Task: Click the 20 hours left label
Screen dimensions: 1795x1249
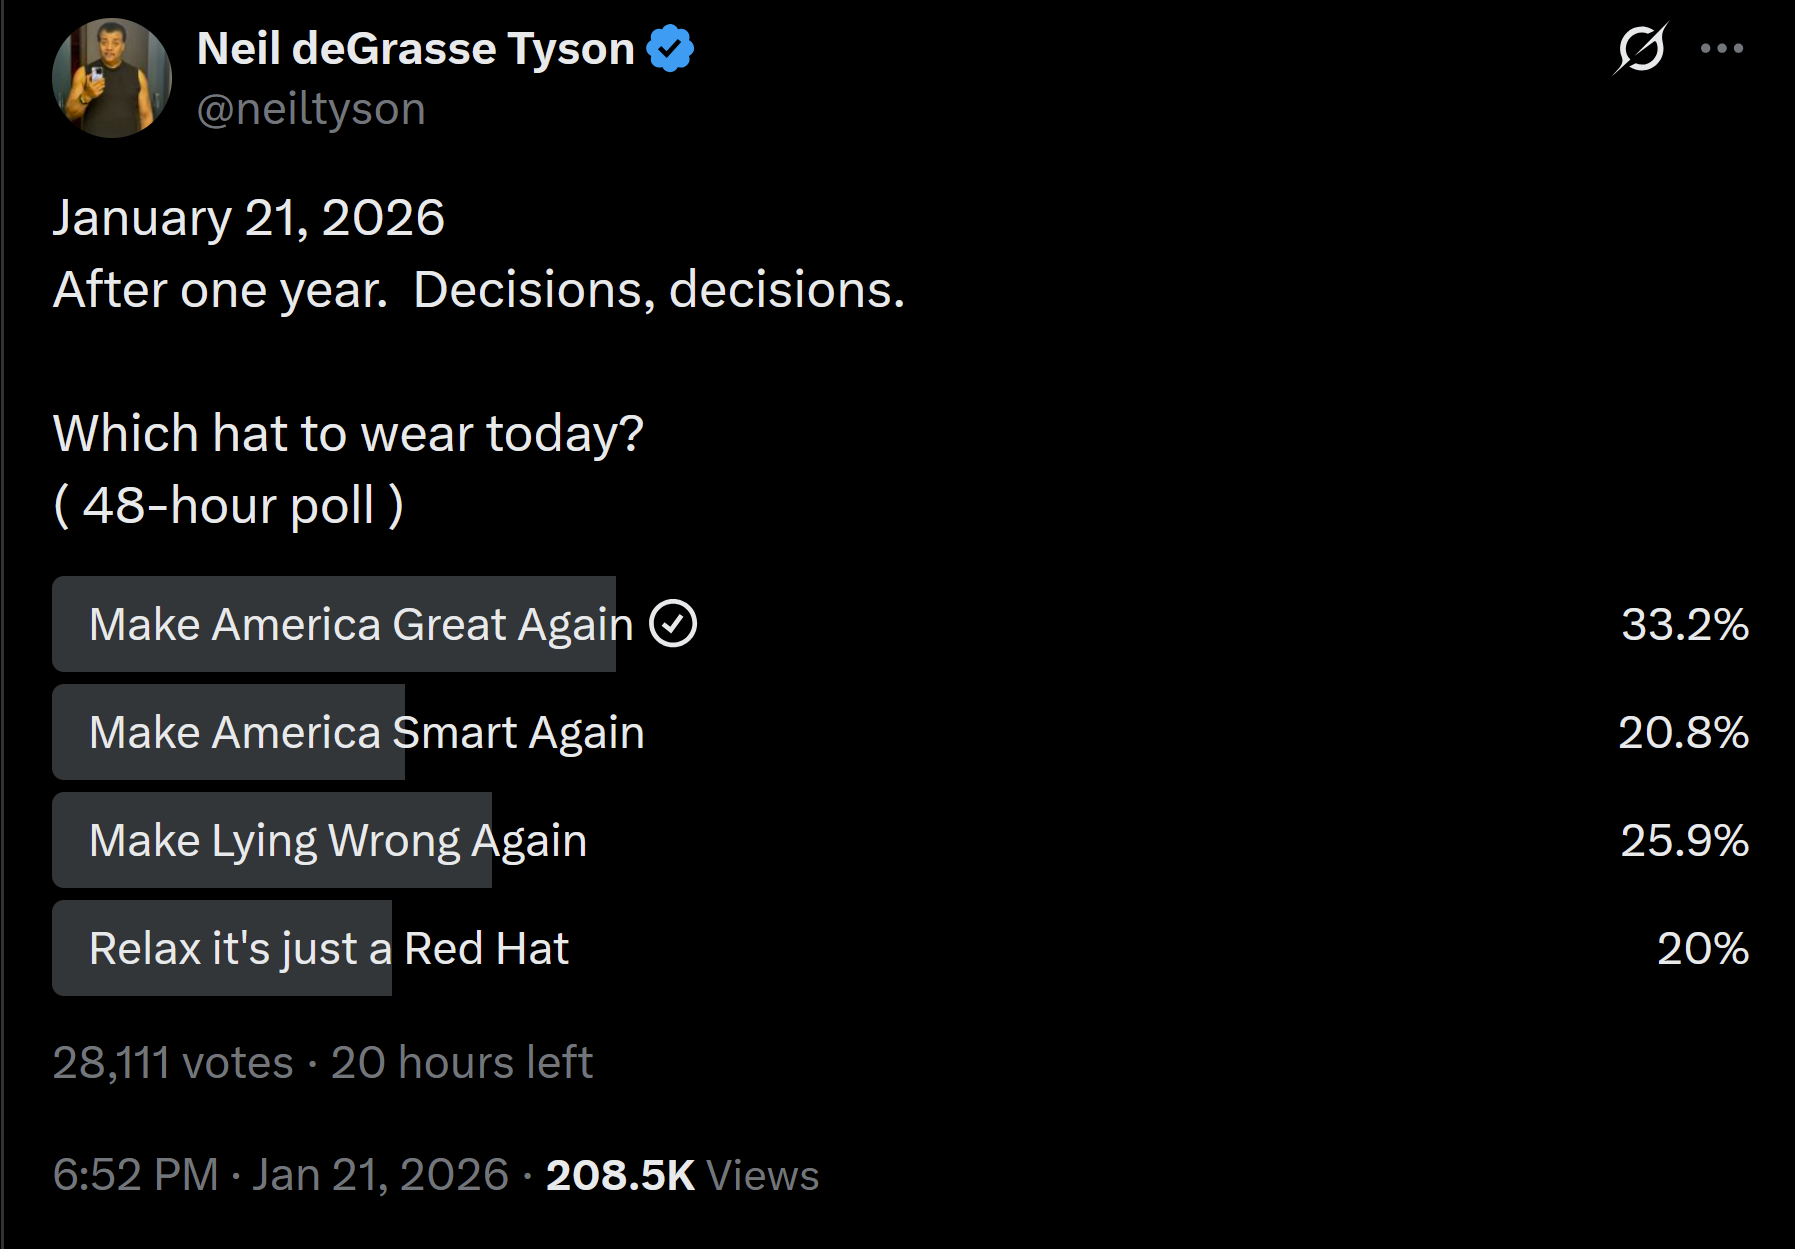Action: pos(461,1062)
